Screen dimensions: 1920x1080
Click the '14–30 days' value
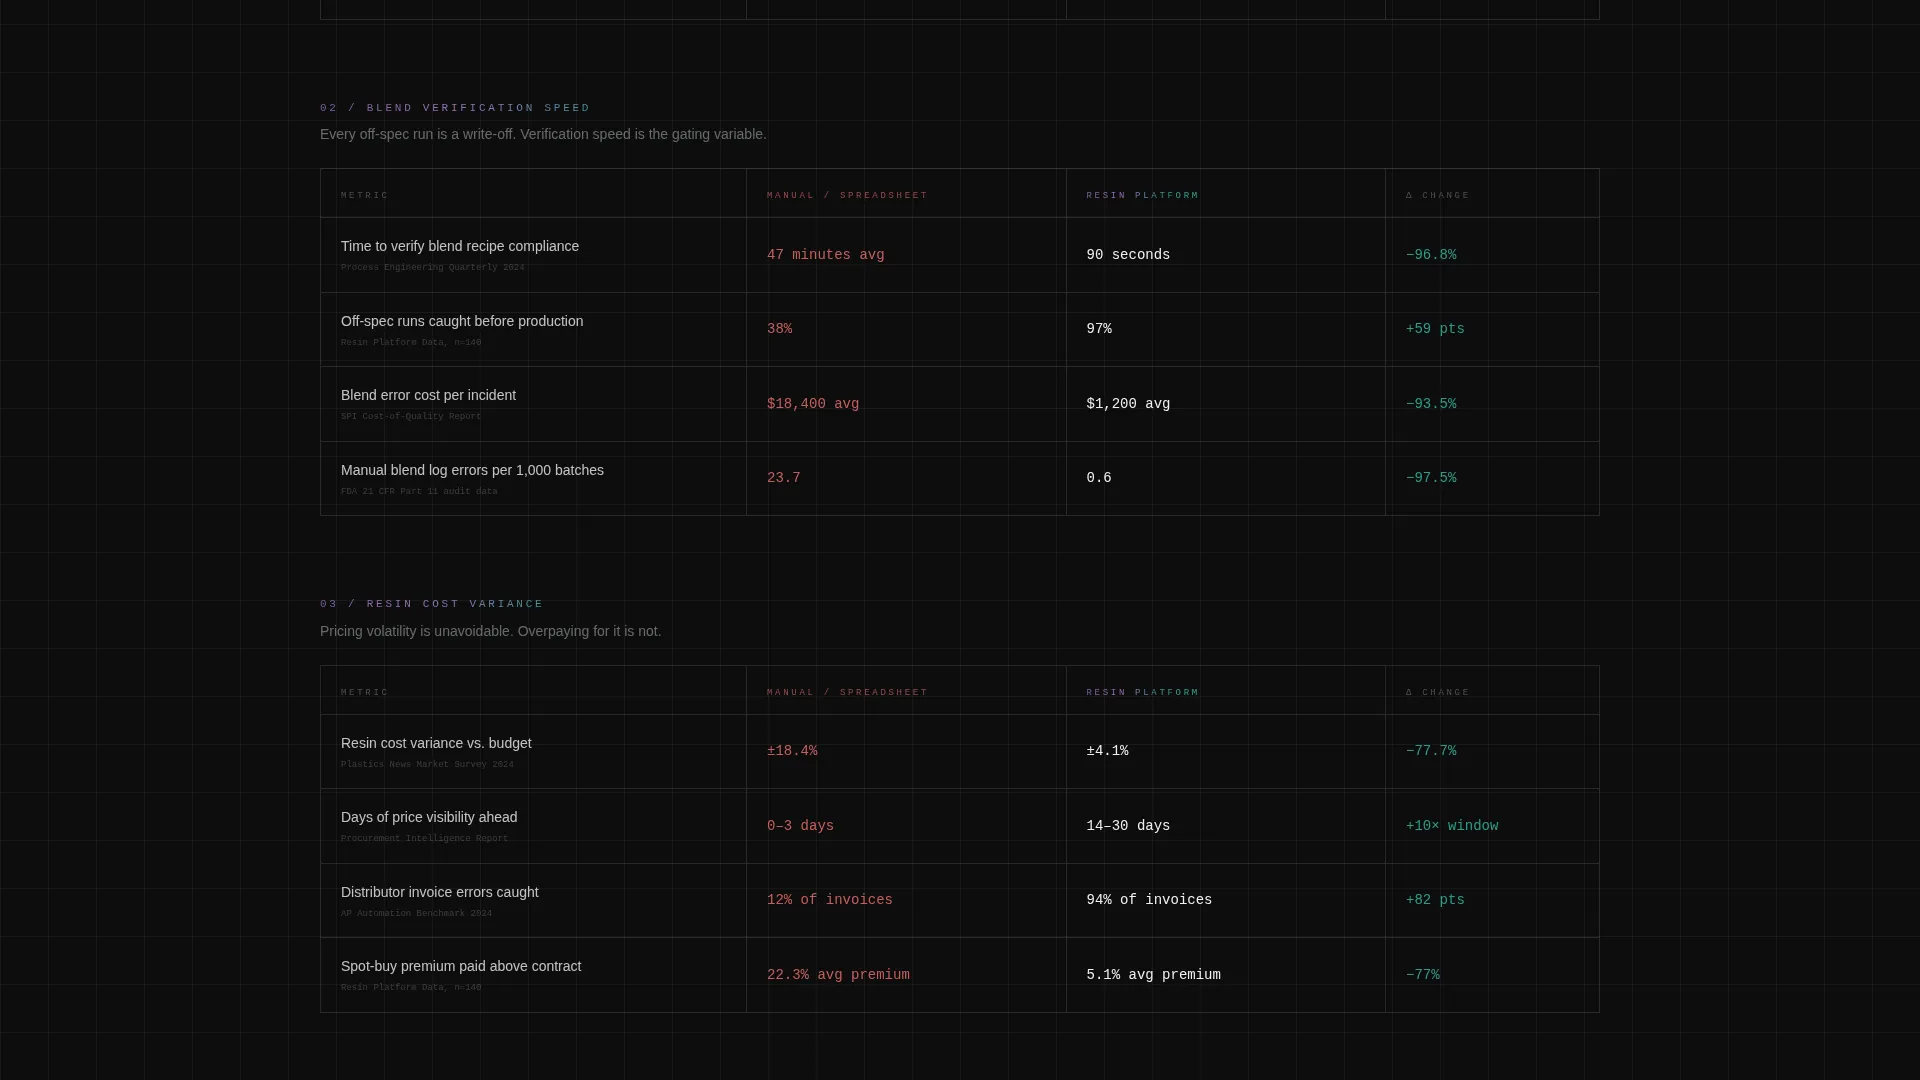[x=1128, y=826]
